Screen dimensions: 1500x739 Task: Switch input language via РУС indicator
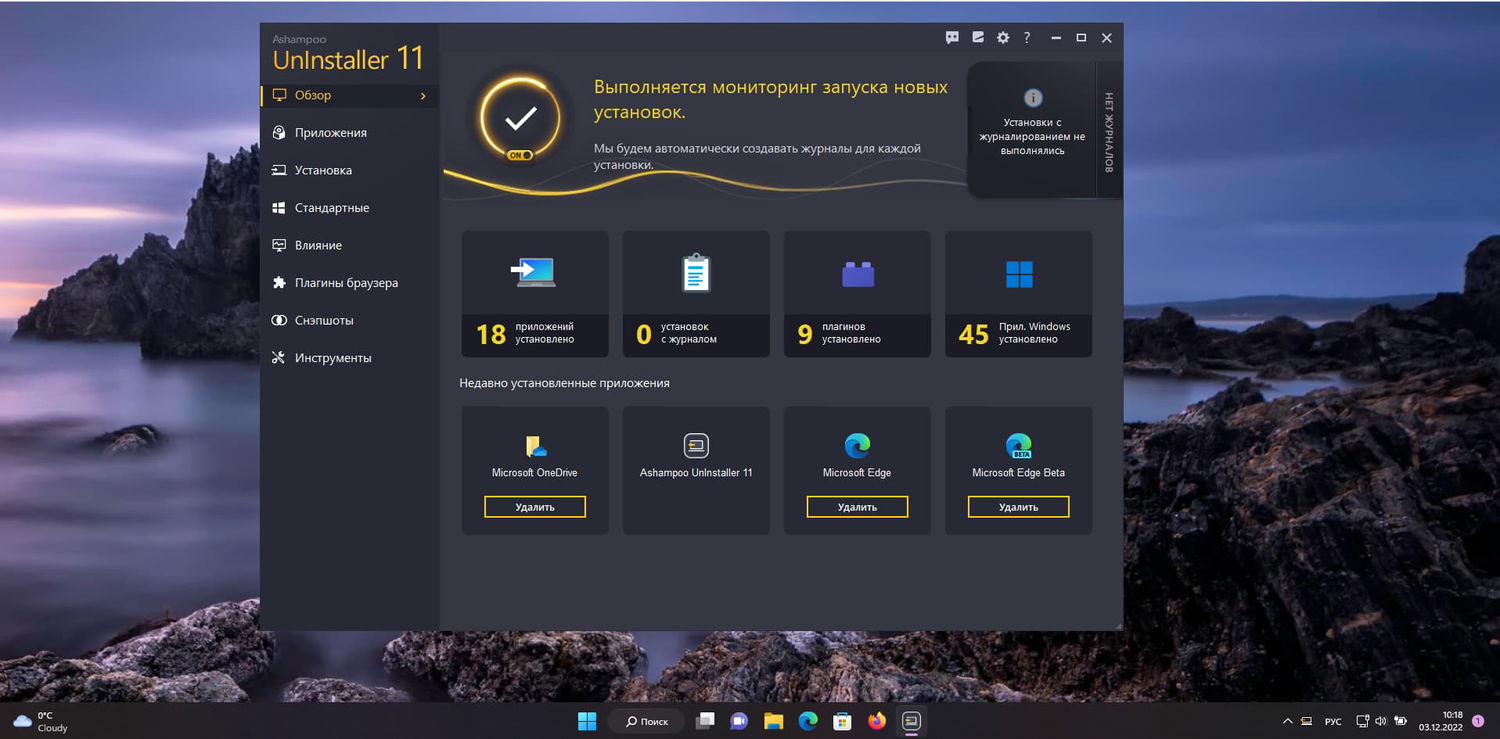point(1333,721)
